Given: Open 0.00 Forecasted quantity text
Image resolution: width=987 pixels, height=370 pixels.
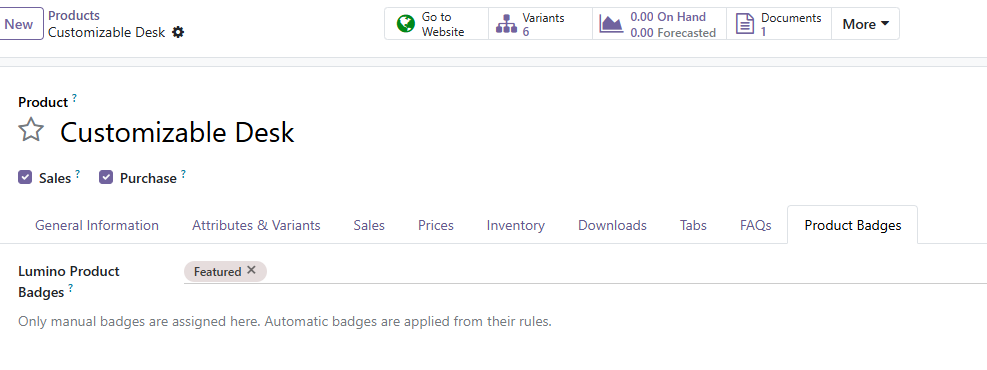Looking at the screenshot, I should tap(673, 33).
